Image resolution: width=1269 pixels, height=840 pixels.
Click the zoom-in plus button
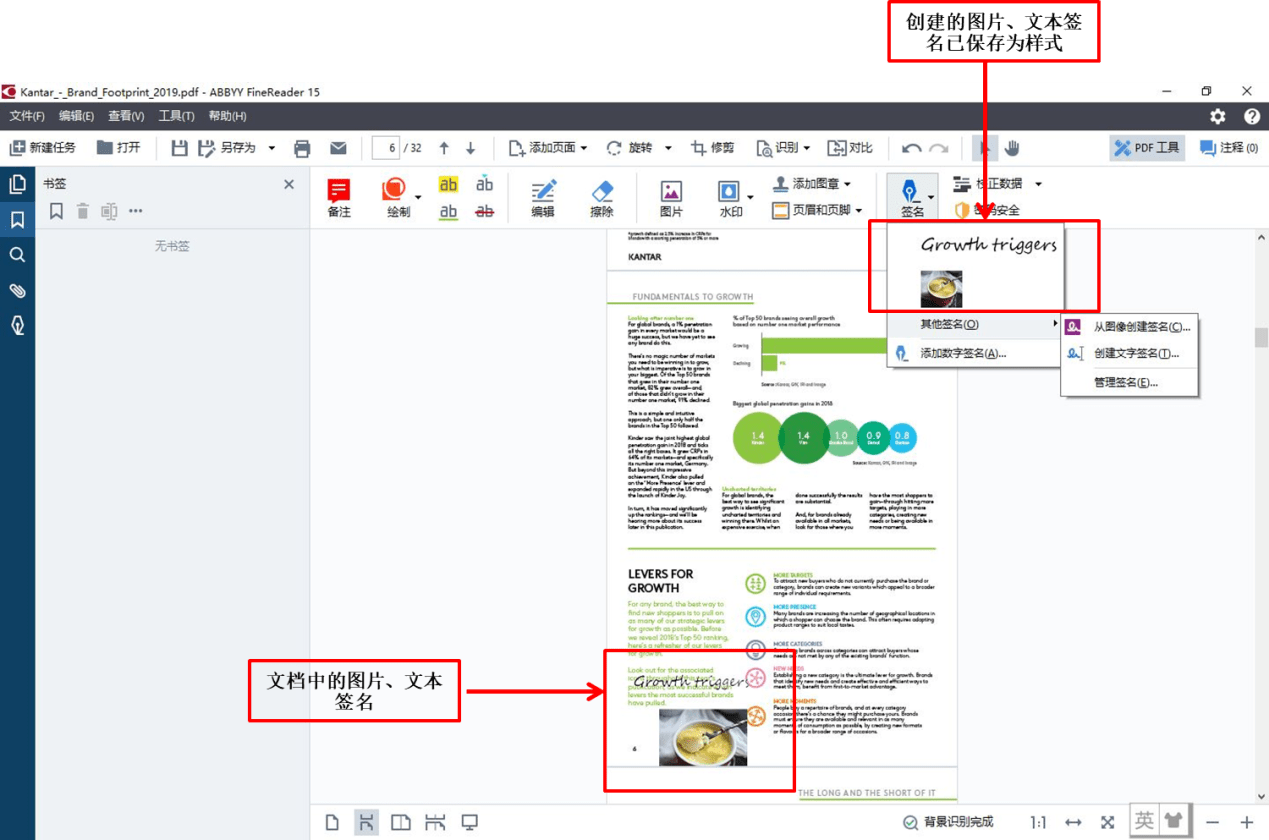1246,822
